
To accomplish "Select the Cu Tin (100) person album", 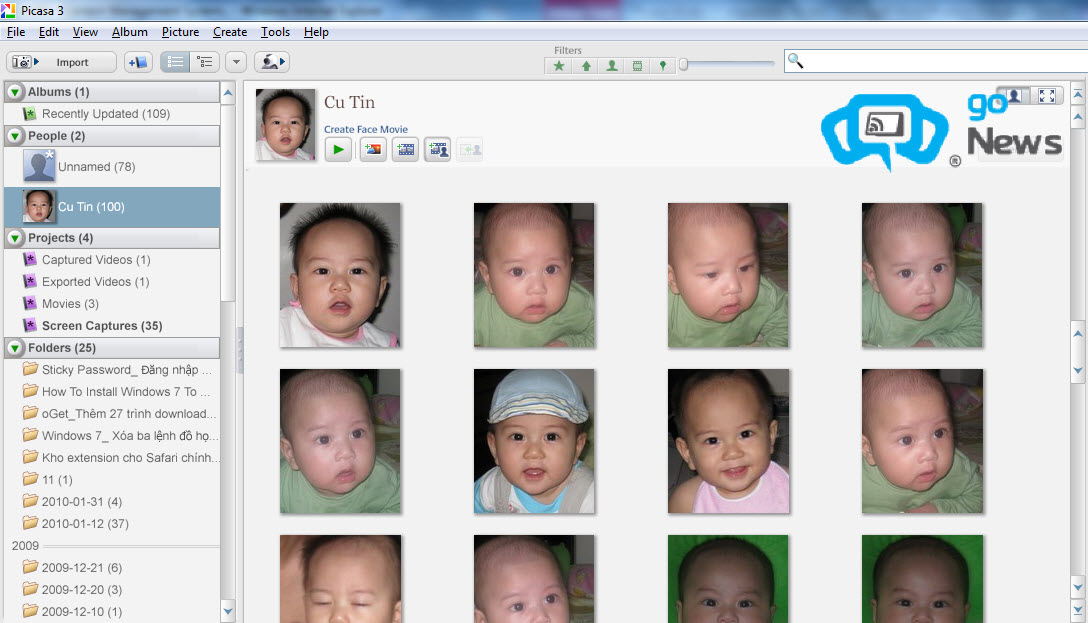I will click(x=112, y=207).
